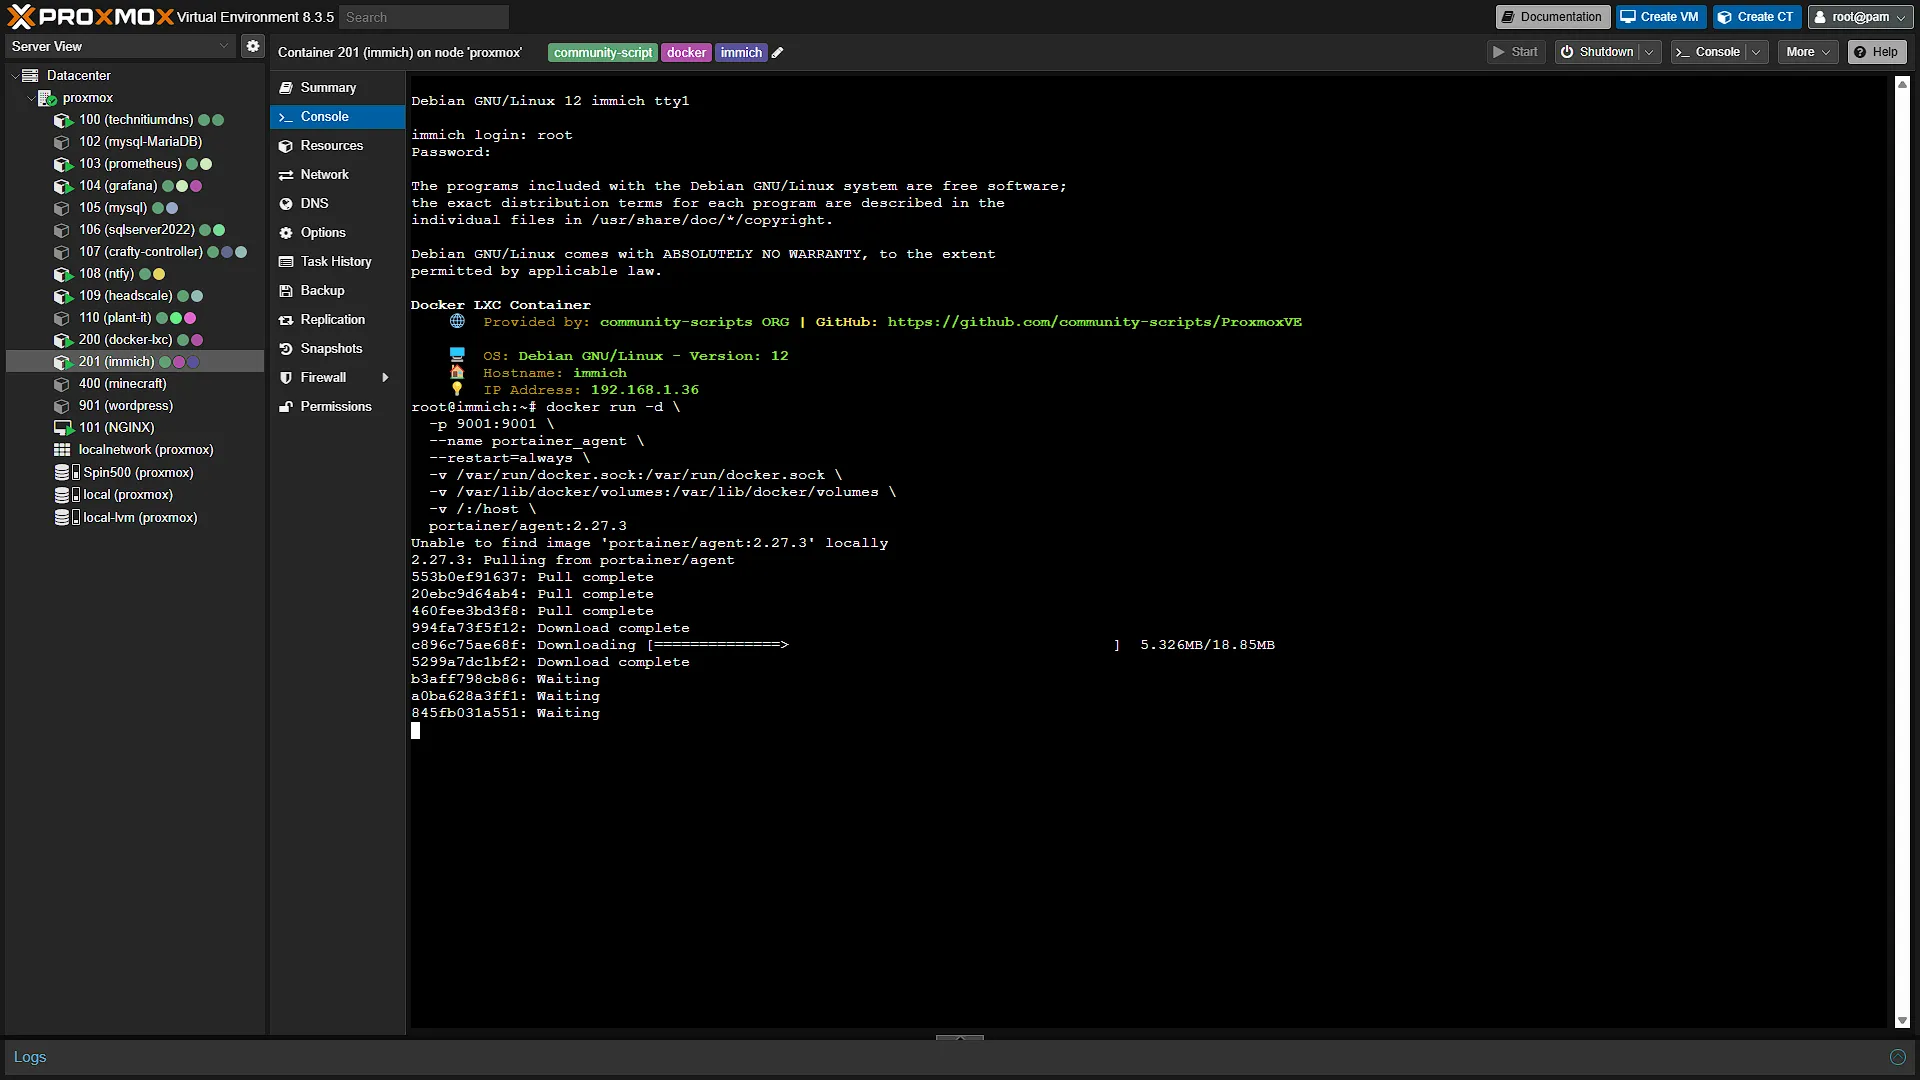Open the Backup floppy icon entry

pos(286,291)
